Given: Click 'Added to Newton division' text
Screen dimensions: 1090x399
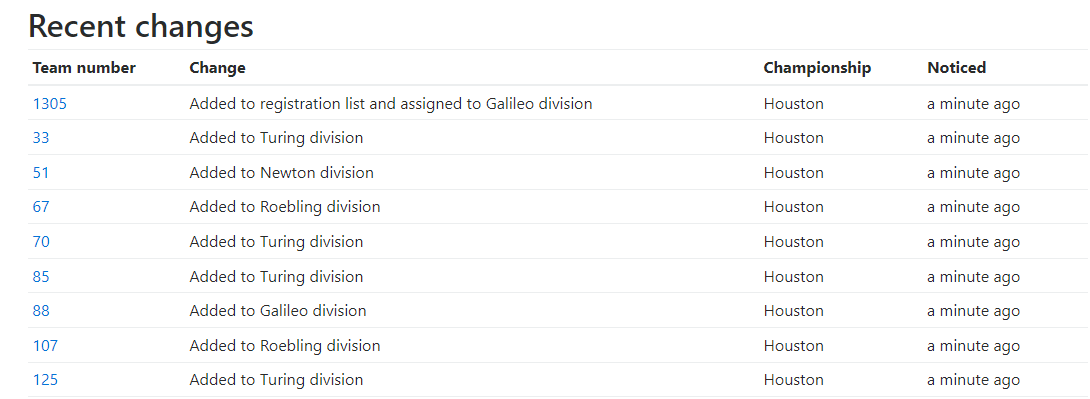Looking at the screenshot, I should [x=282, y=172].
